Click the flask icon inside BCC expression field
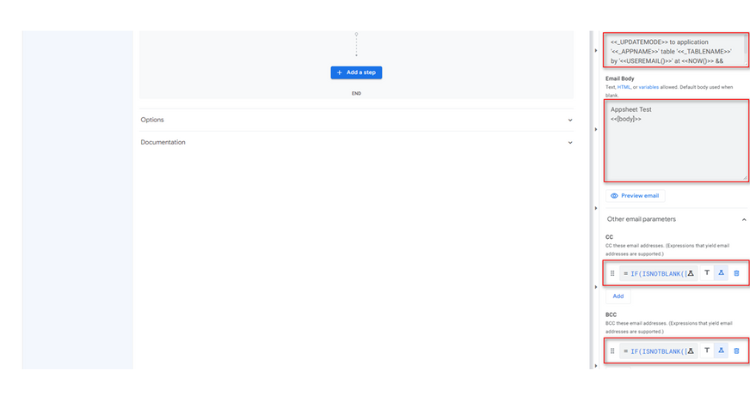The height and width of the screenshot is (400, 750). click(x=691, y=351)
